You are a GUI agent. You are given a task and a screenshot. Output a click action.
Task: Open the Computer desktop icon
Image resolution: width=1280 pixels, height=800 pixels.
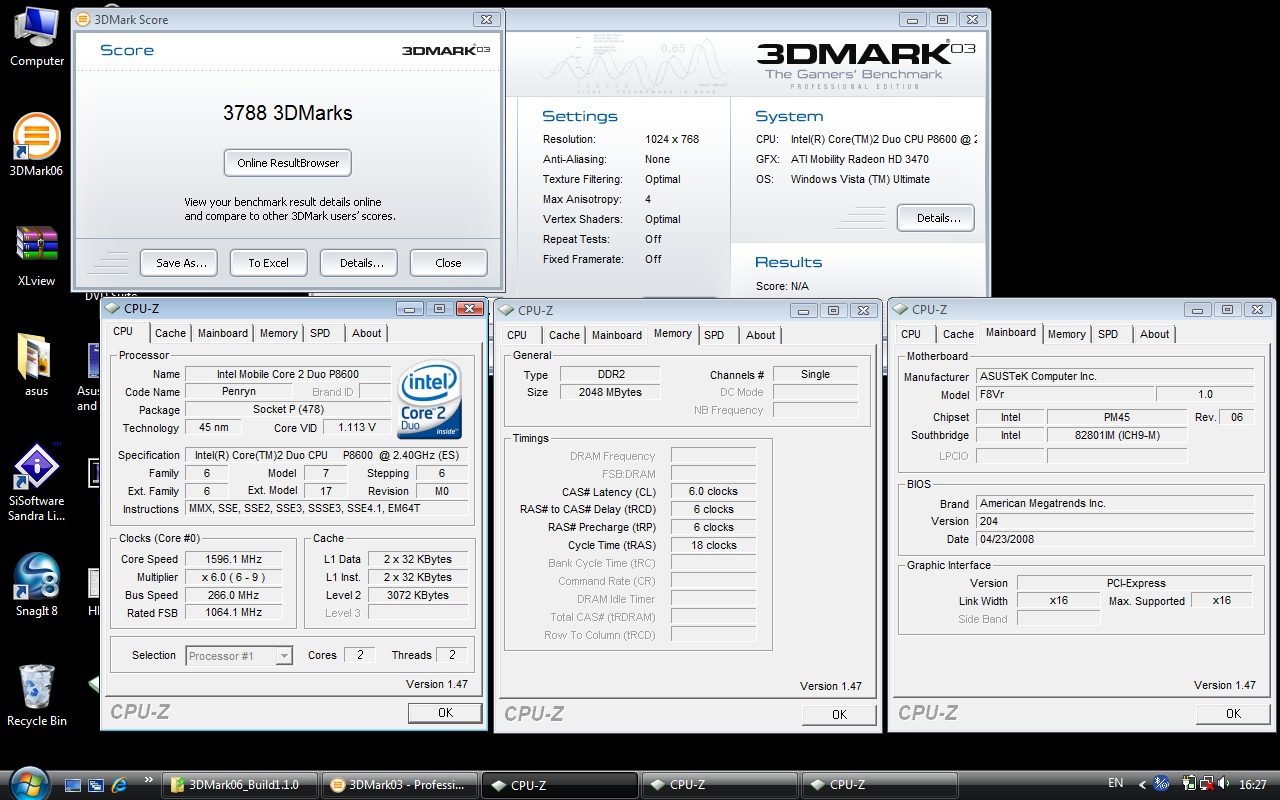coord(37,37)
